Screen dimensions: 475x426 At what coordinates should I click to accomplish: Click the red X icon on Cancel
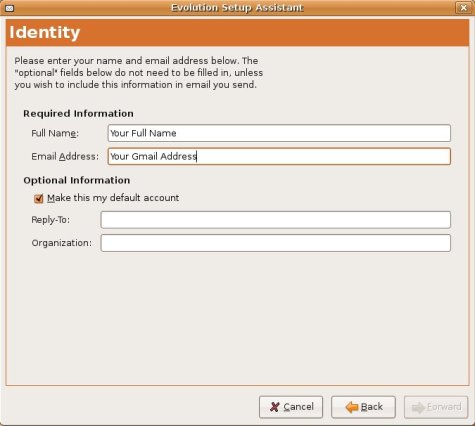click(x=275, y=407)
